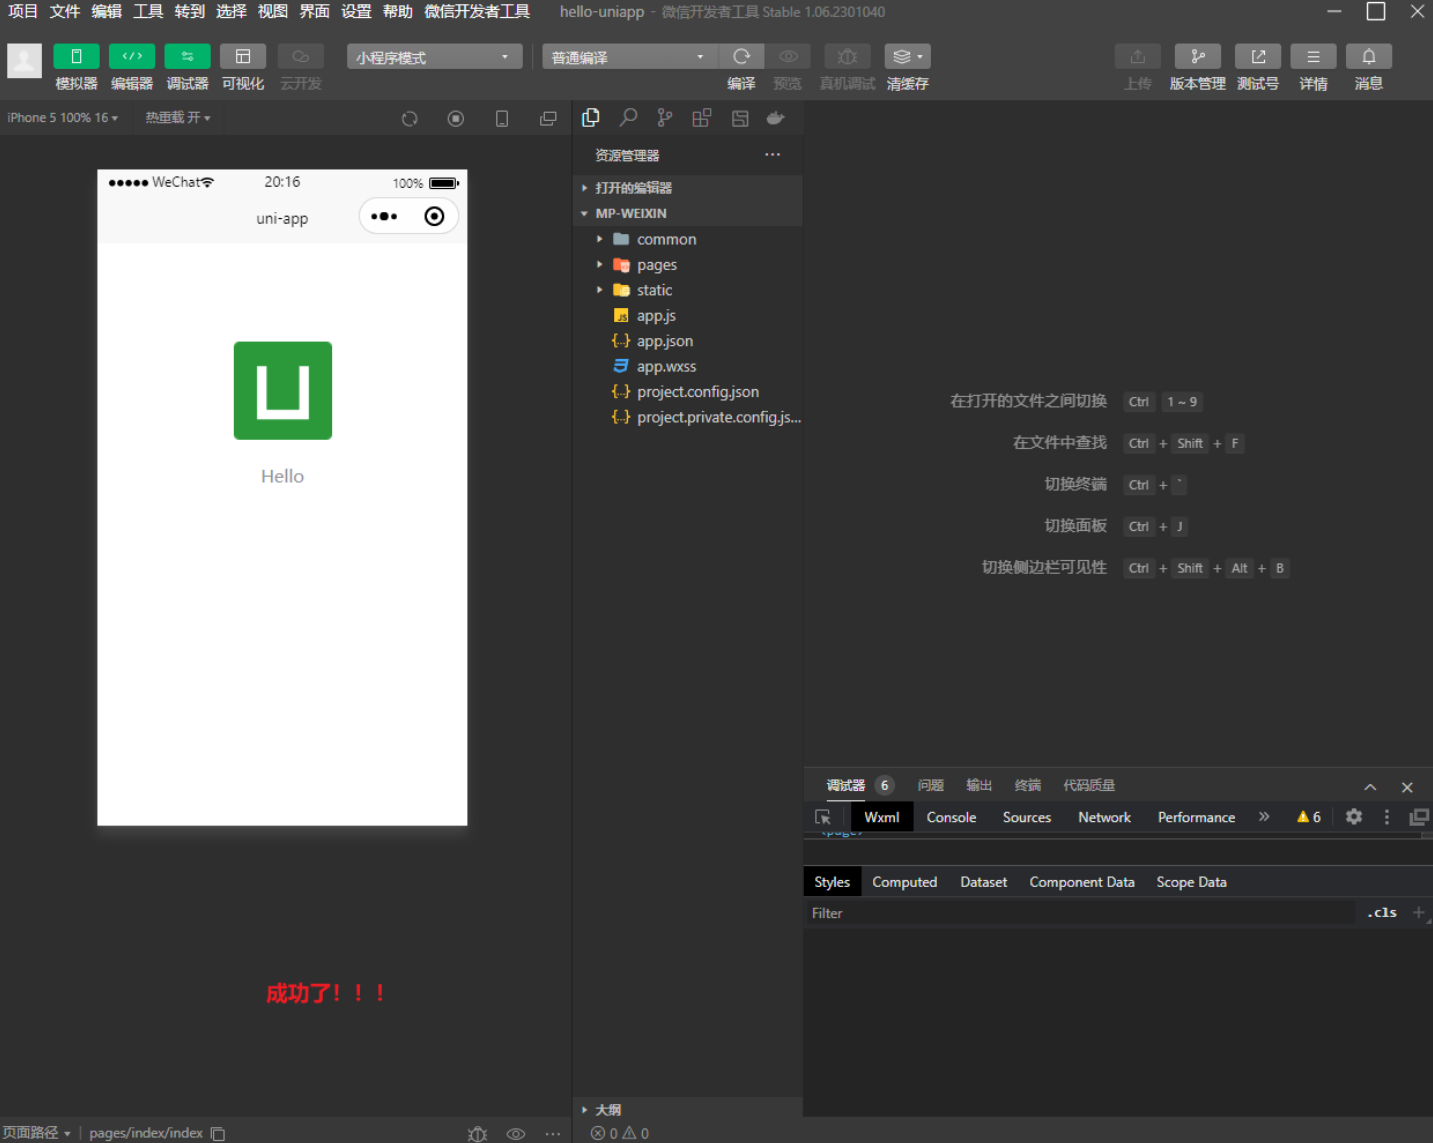Switch to the Performance tab
Viewport: 1433px width, 1143px height.
click(x=1196, y=817)
